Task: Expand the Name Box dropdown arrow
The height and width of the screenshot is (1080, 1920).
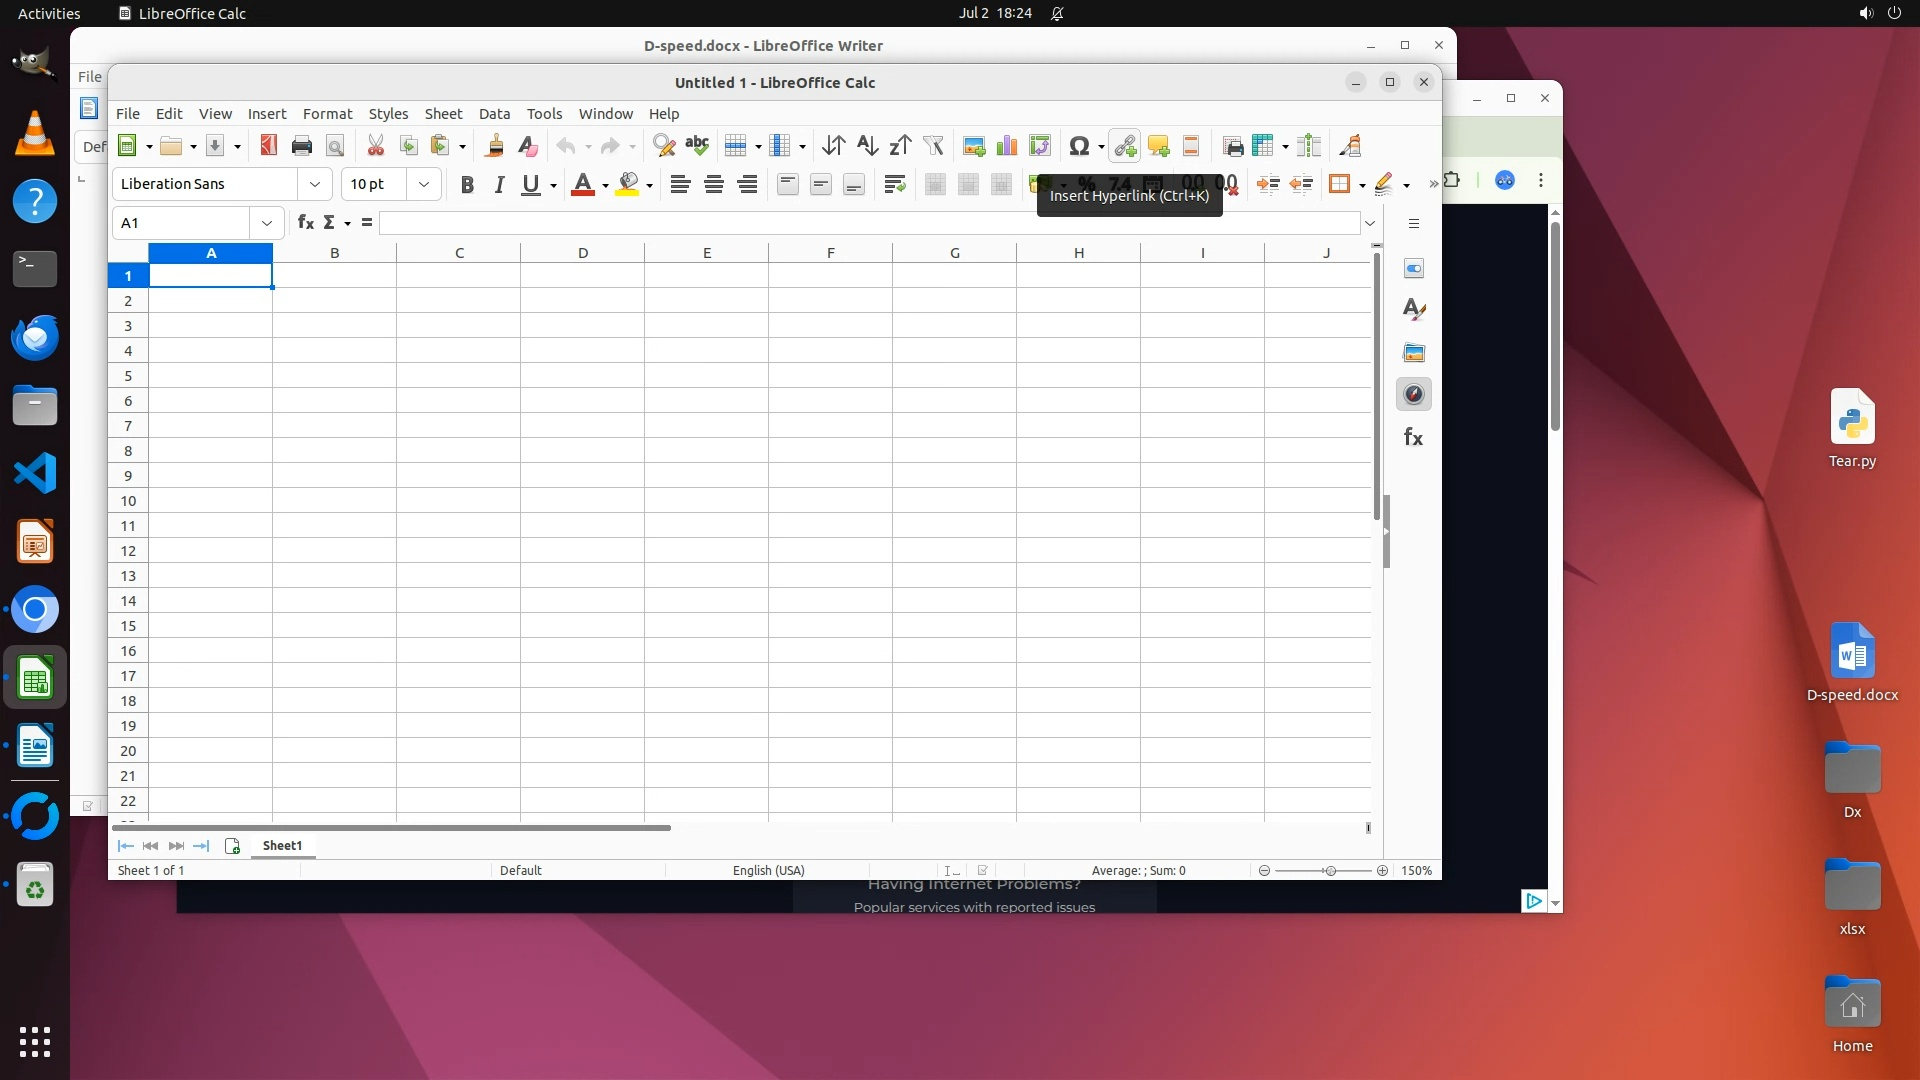Action: click(267, 223)
